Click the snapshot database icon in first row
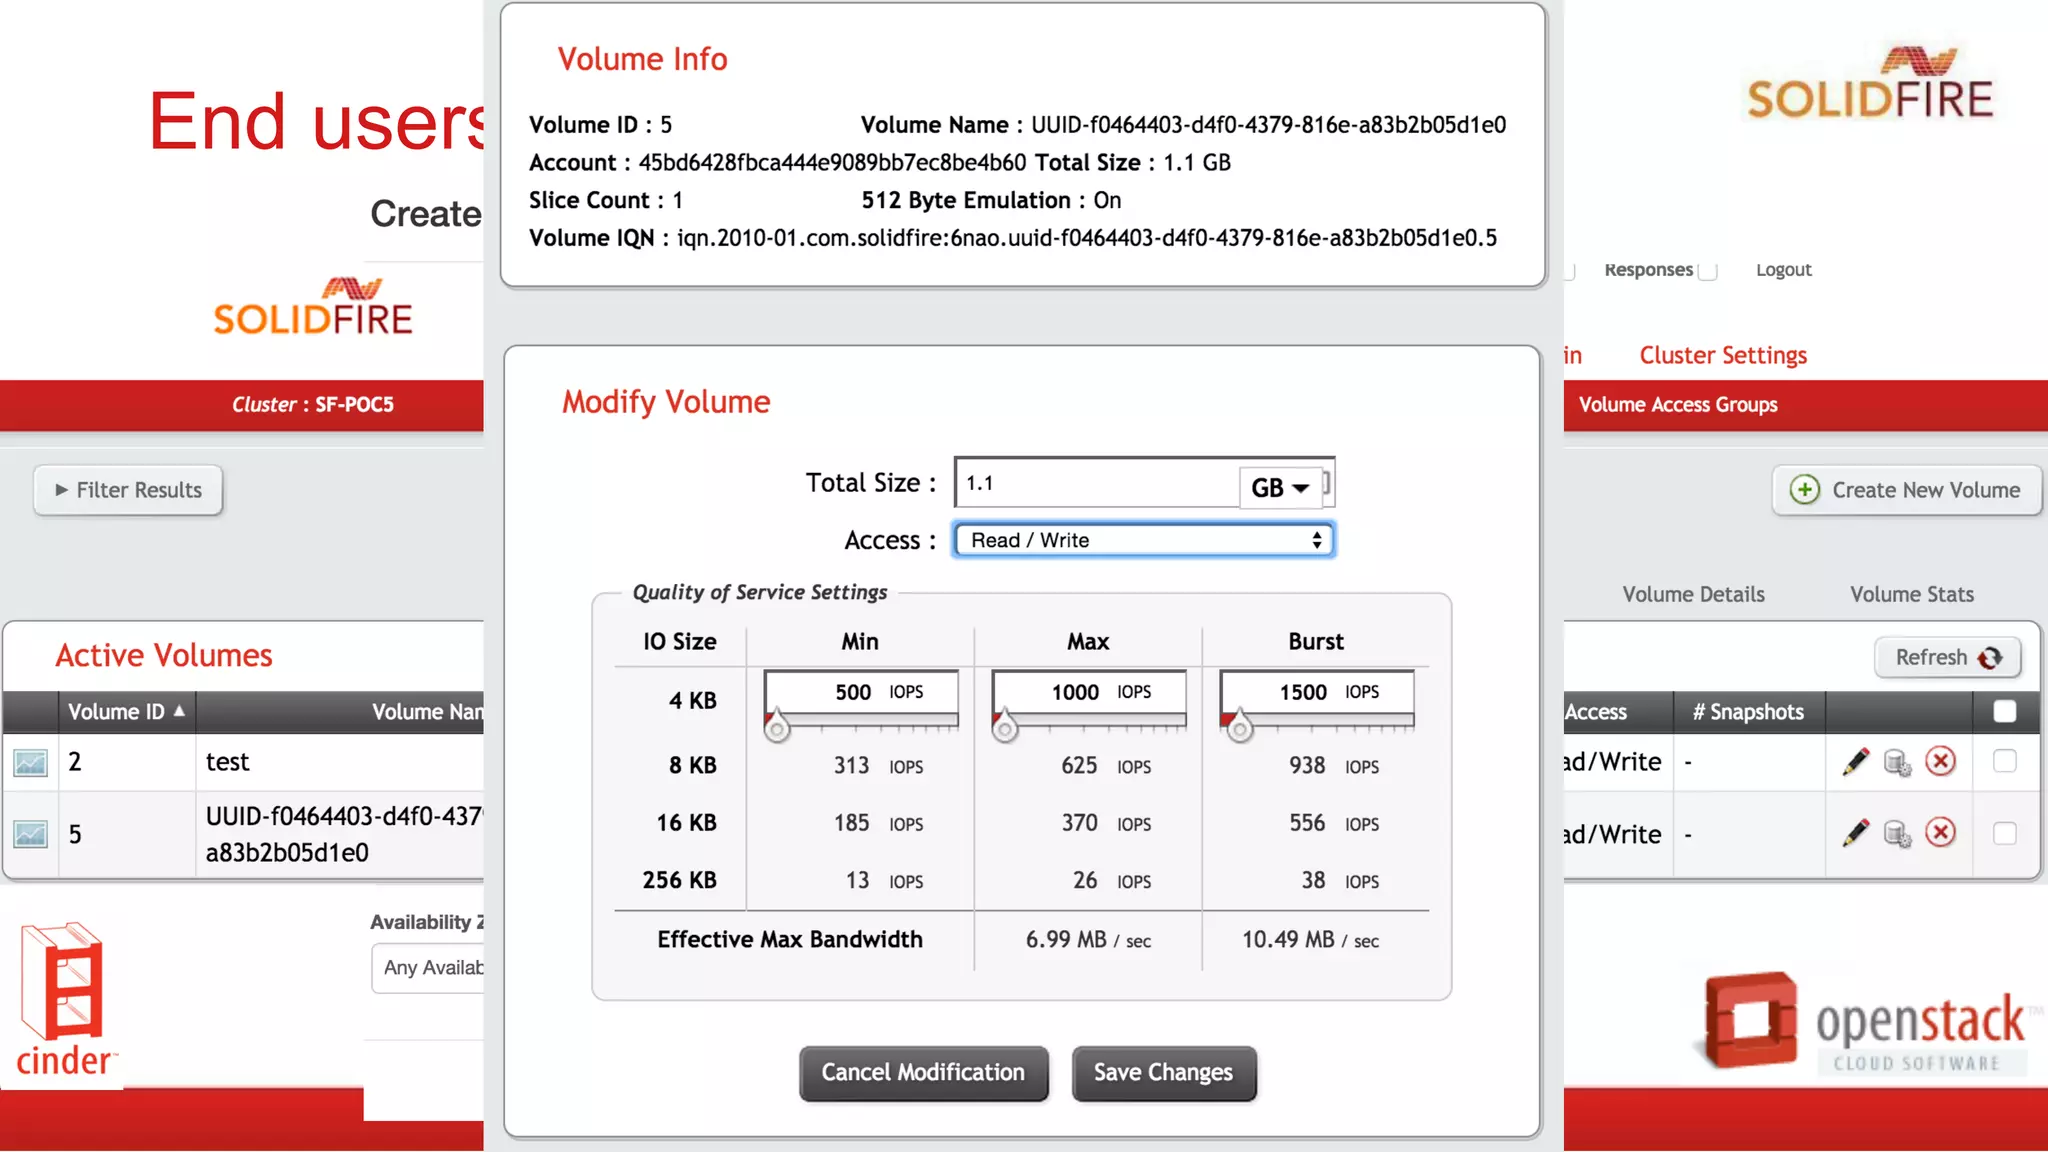Image resolution: width=2048 pixels, height=1152 pixels. click(1897, 763)
